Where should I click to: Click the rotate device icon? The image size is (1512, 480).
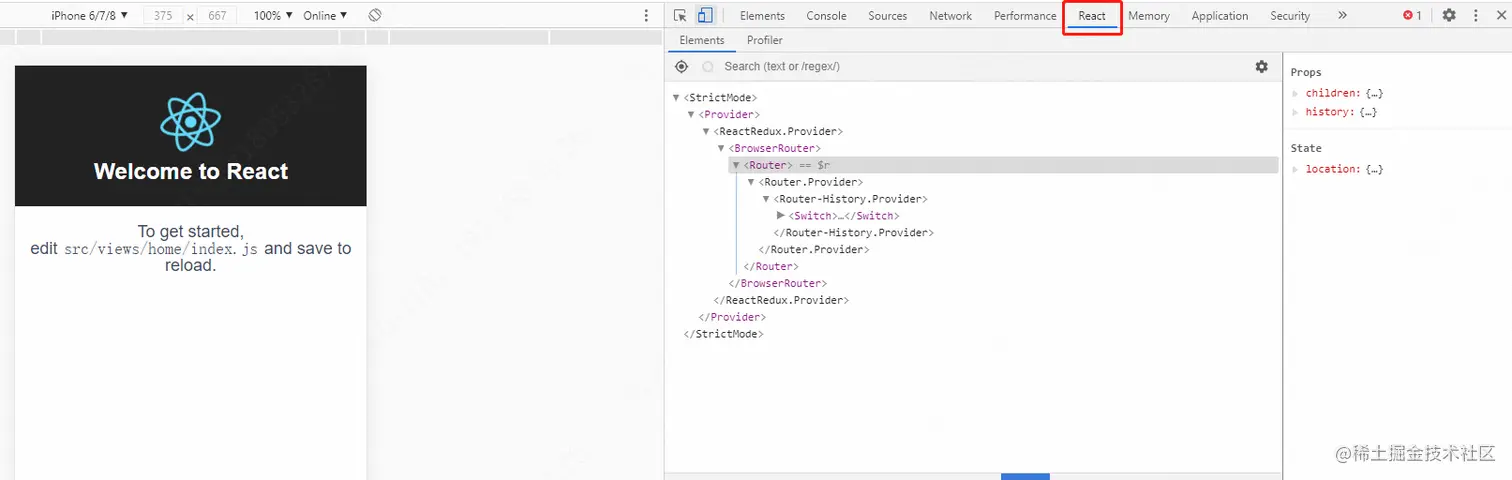pyautogui.click(x=375, y=16)
